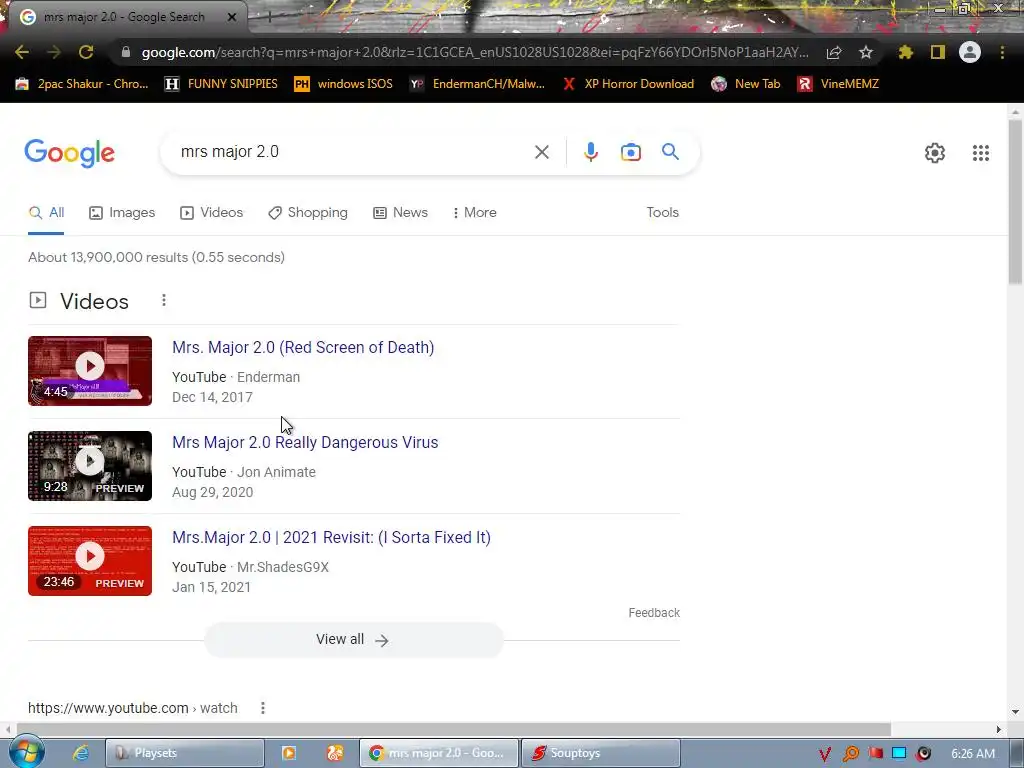This screenshot has height=768, width=1024.
Task: Open options for youtube.com watch result
Action: 263,708
